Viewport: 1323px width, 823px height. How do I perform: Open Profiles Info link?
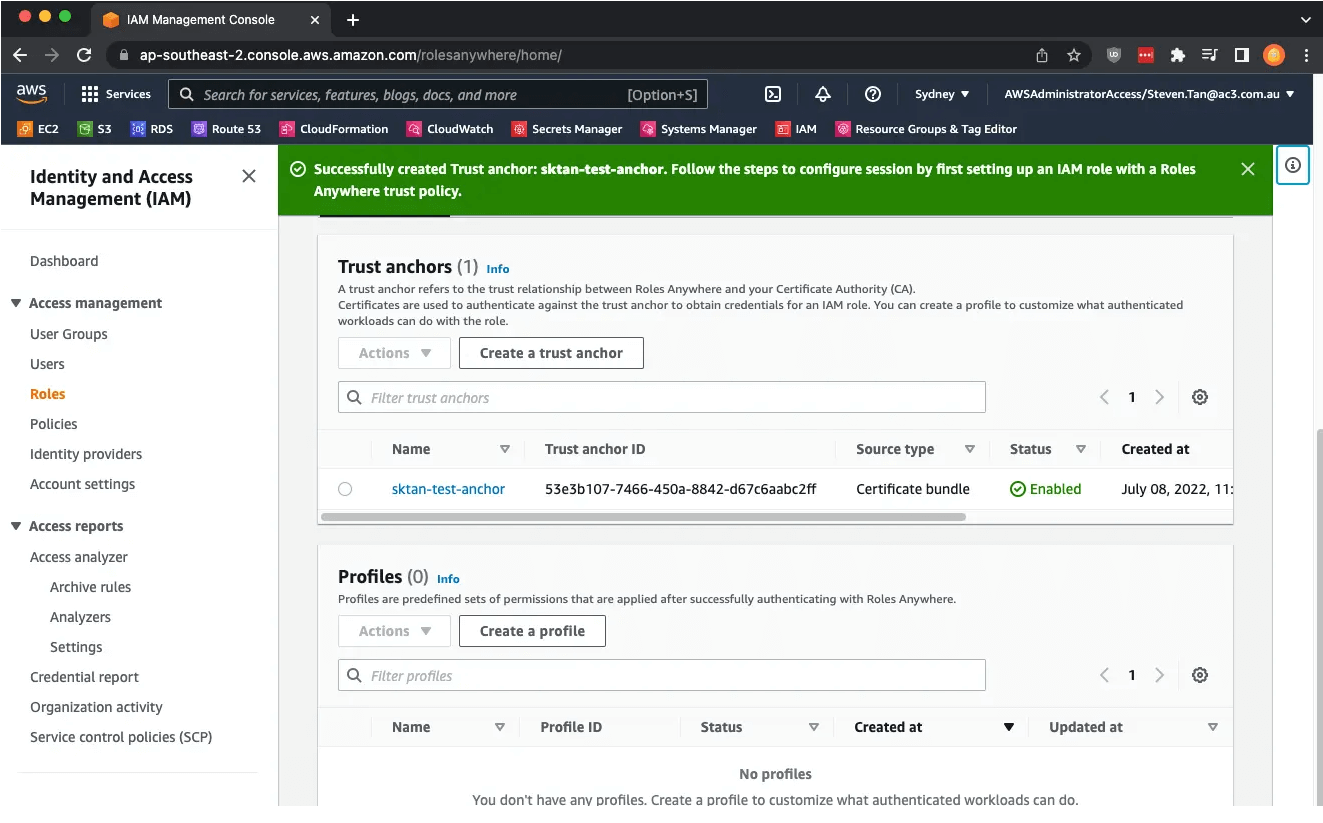(x=448, y=579)
